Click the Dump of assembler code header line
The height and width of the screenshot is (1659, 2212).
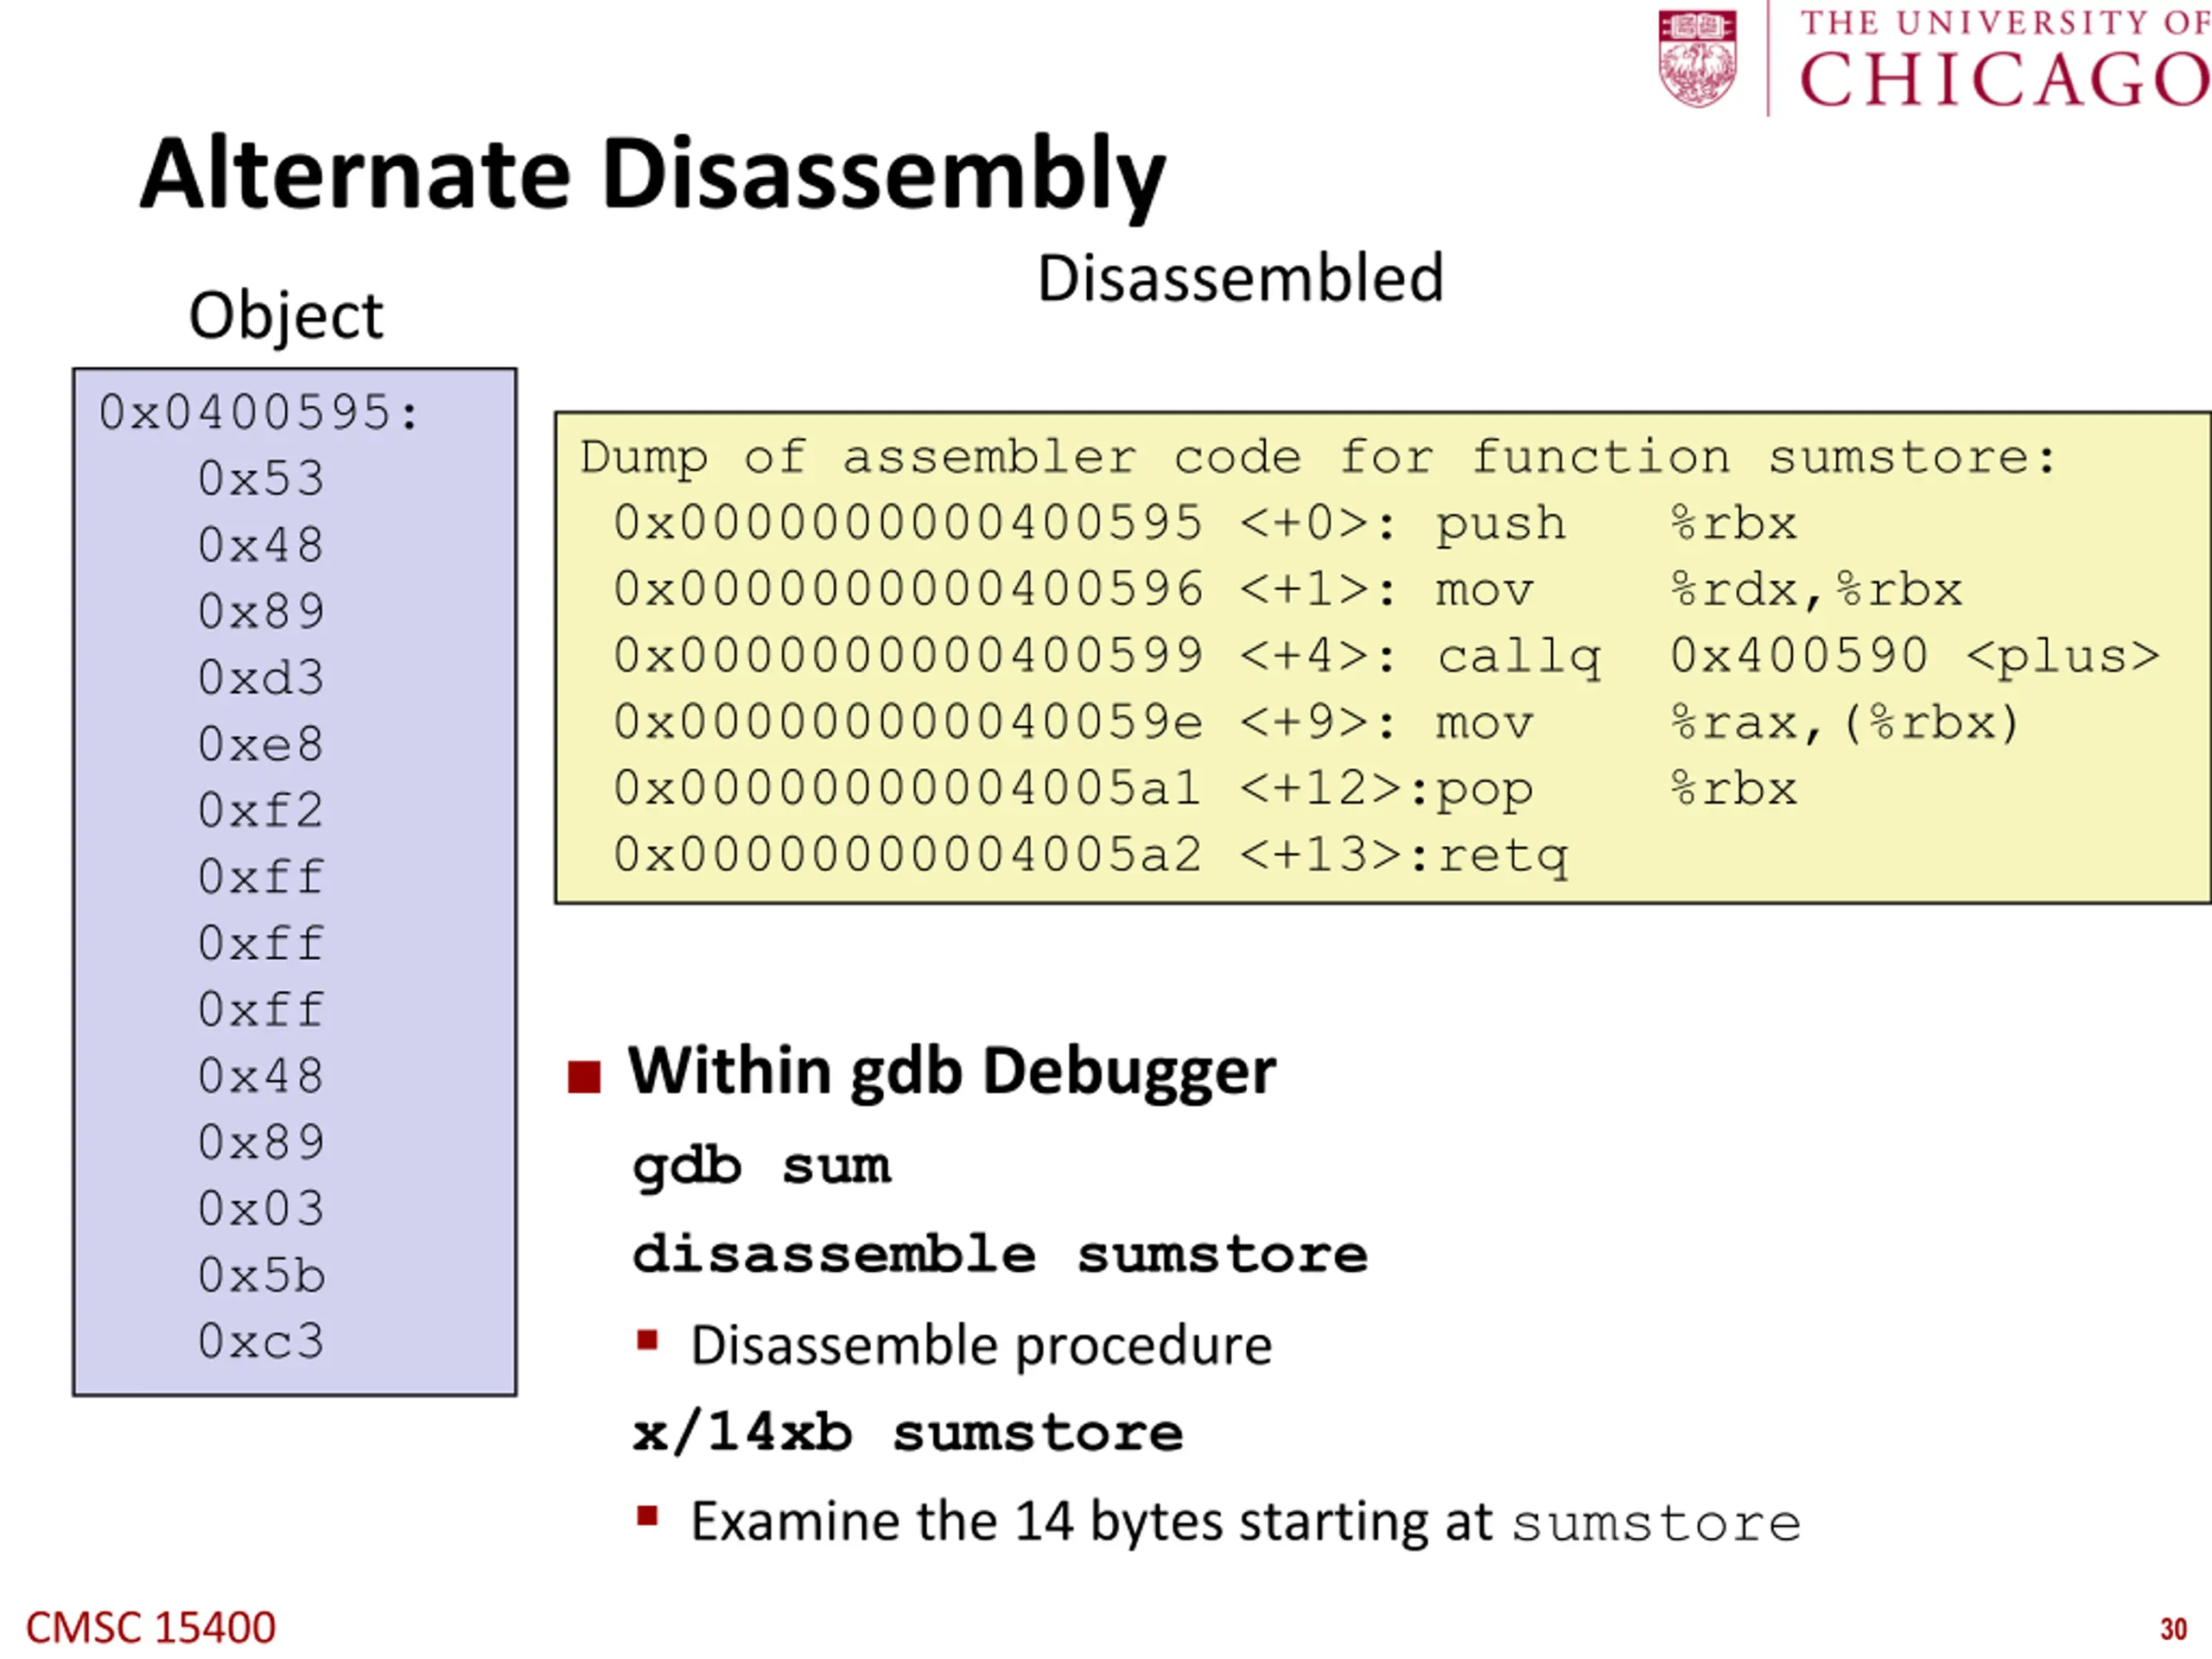(1319, 458)
